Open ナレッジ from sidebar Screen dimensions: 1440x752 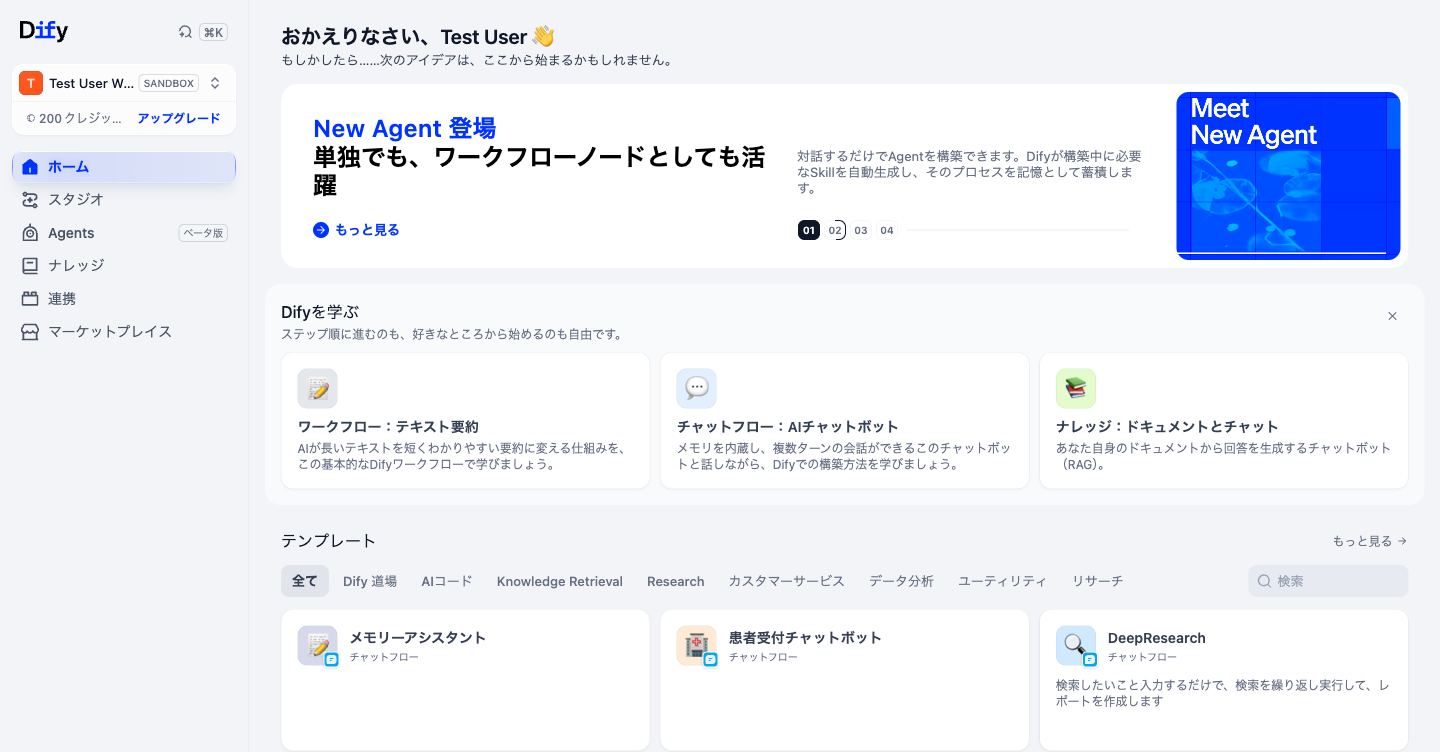click(x=124, y=266)
